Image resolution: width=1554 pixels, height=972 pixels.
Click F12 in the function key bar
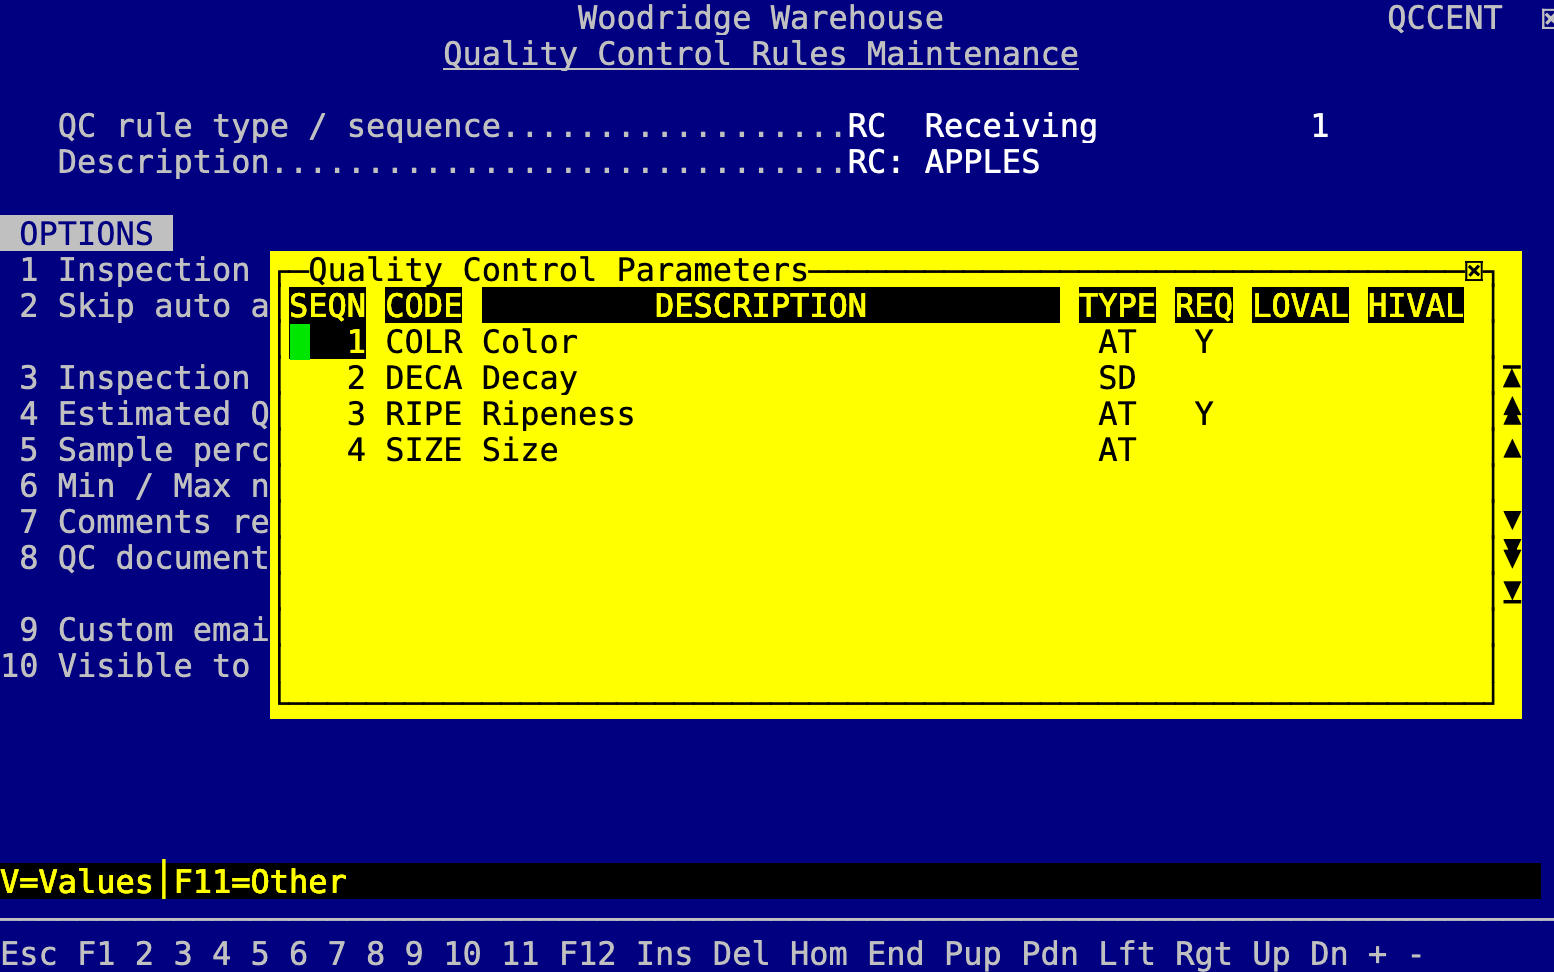click(x=587, y=954)
